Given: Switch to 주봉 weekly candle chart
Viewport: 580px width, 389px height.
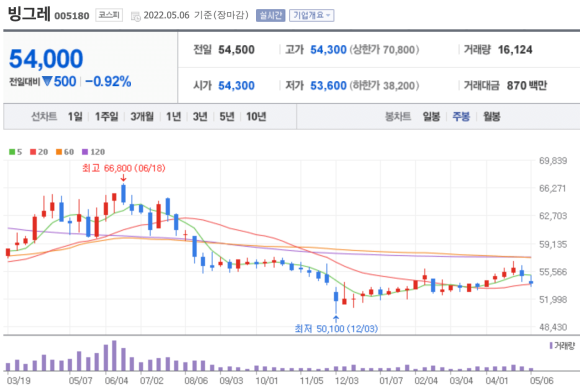Looking at the screenshot, I should (461, 116).
